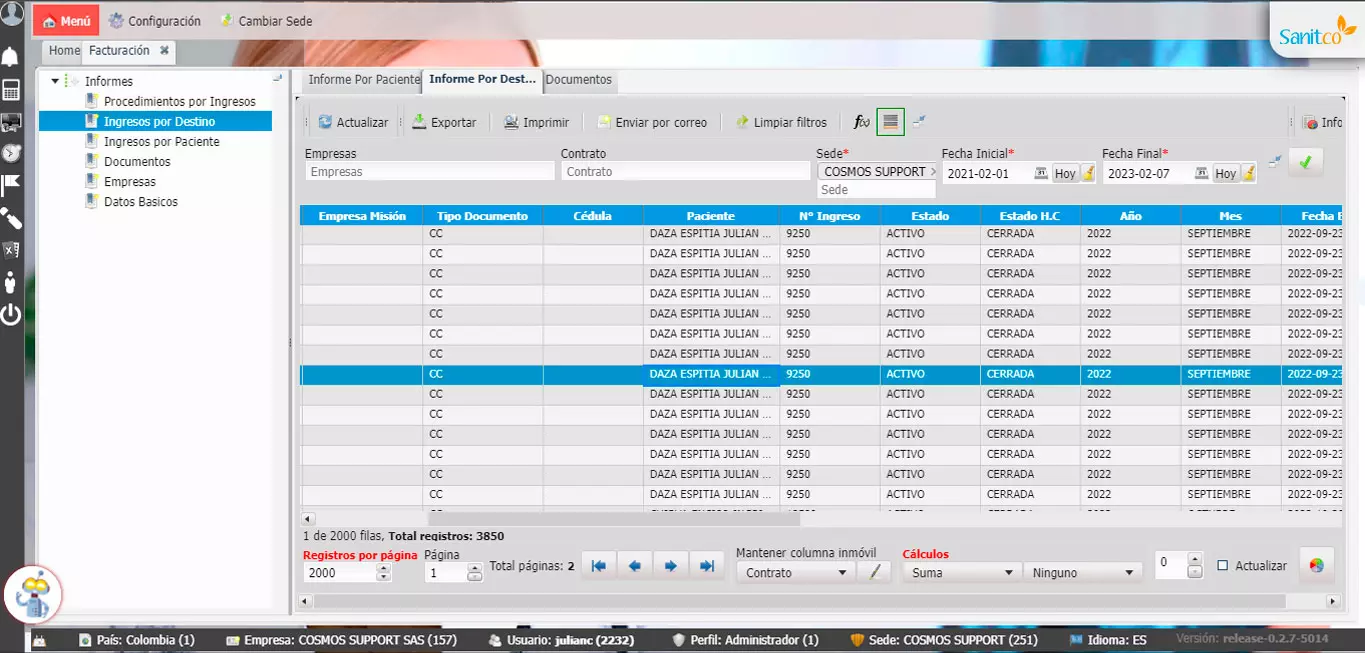Screen dimensions: 1365x653
Task: Go to the last page arrow
Action: [x=706, y=566]
